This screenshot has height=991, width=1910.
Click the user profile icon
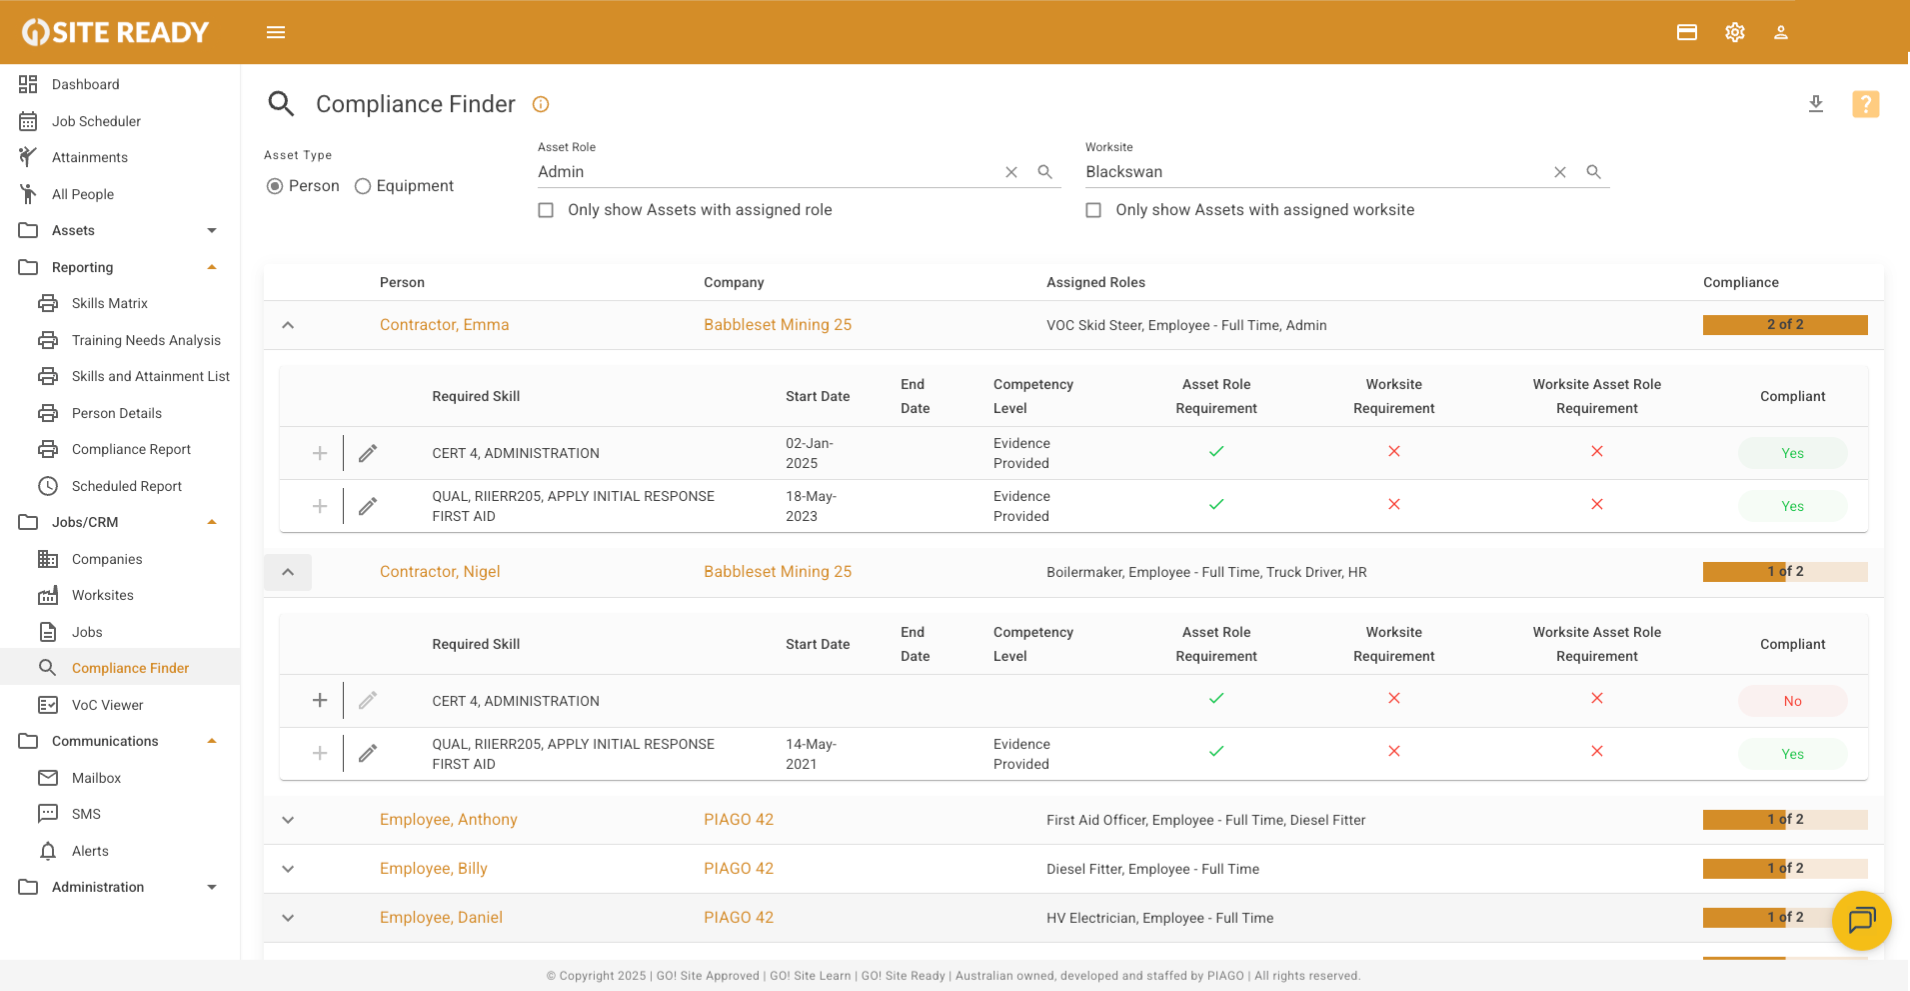pos(1781,33)
